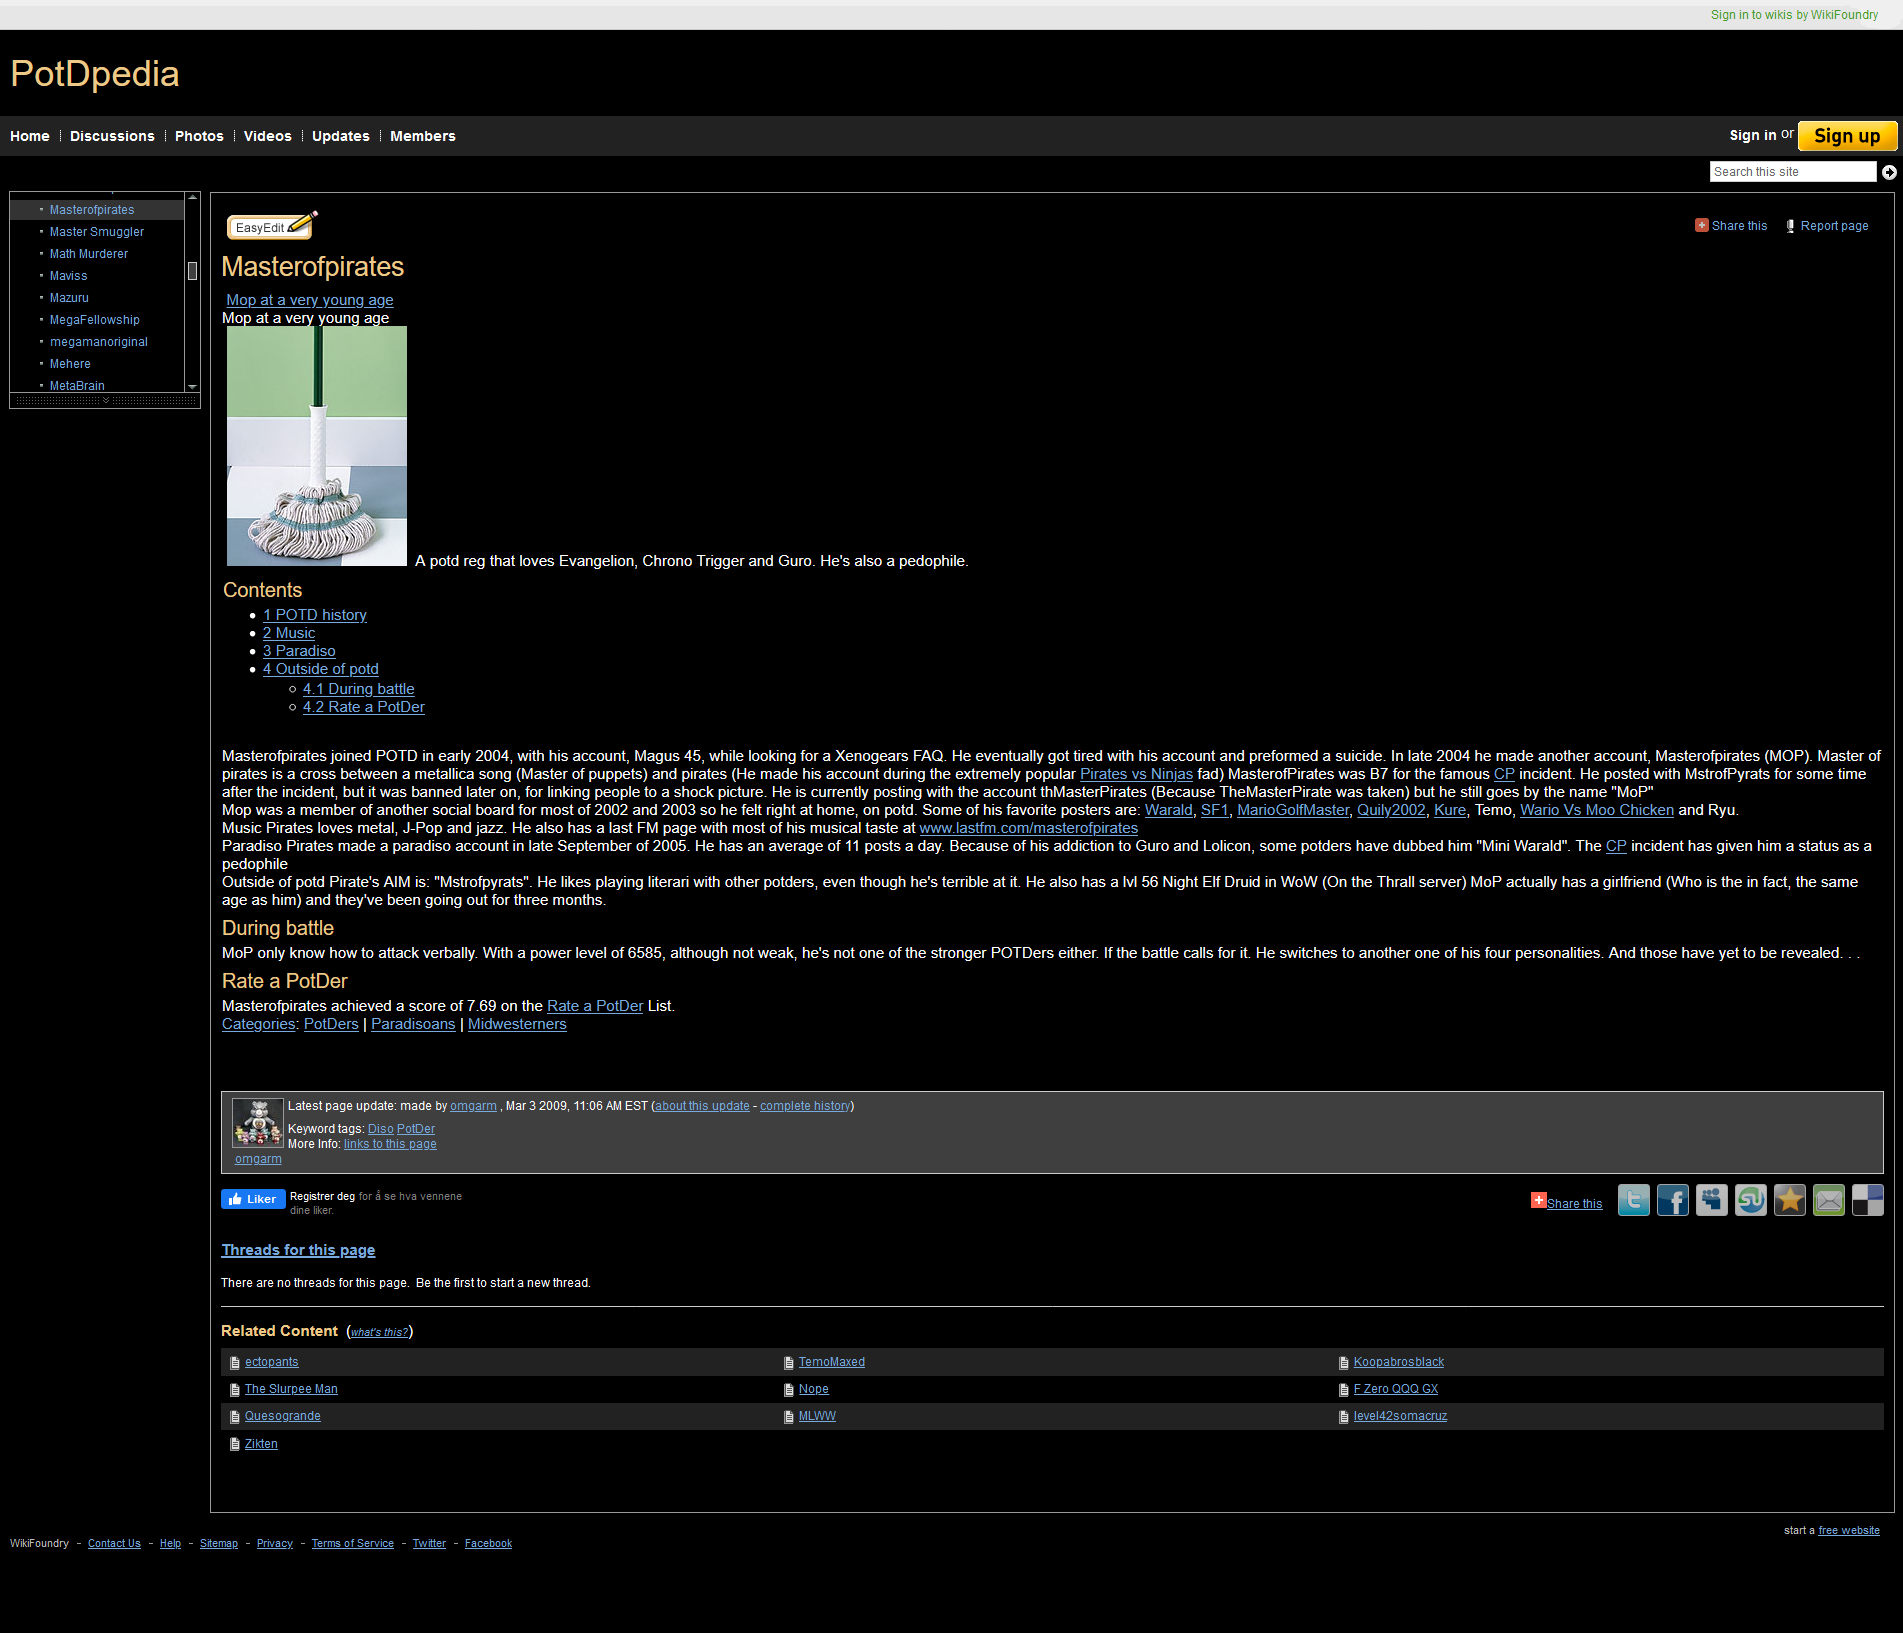This screenshot has height=1633, width=1903.
Task: Click the ectopants page icon
Action: click(x=235, y=1362)
